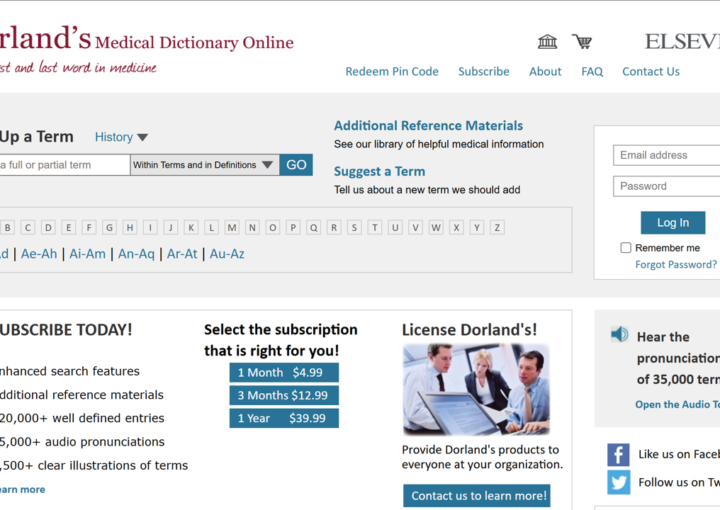Click the institution building icon
Viewport: 720px width, 510px height.
point(547,42)
